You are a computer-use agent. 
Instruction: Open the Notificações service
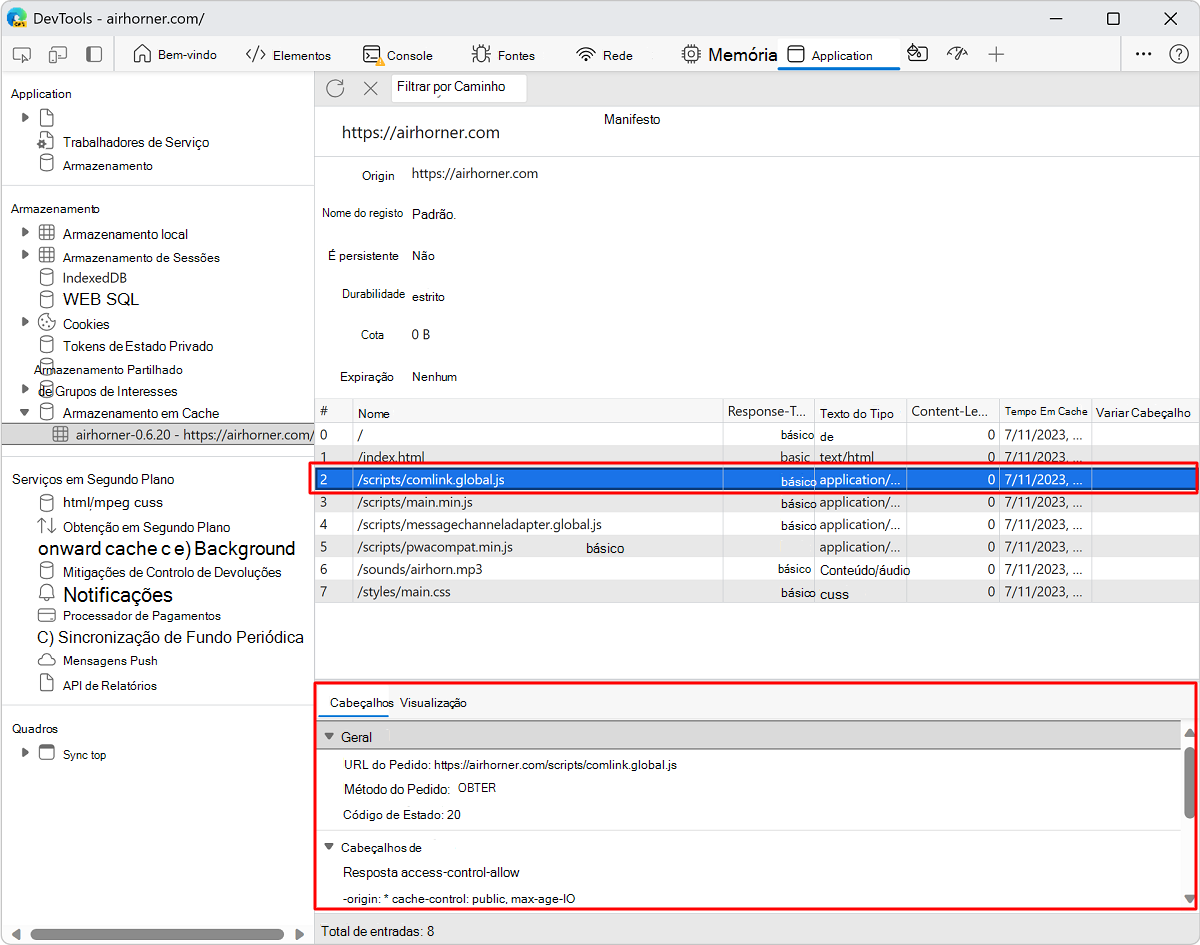118,594
